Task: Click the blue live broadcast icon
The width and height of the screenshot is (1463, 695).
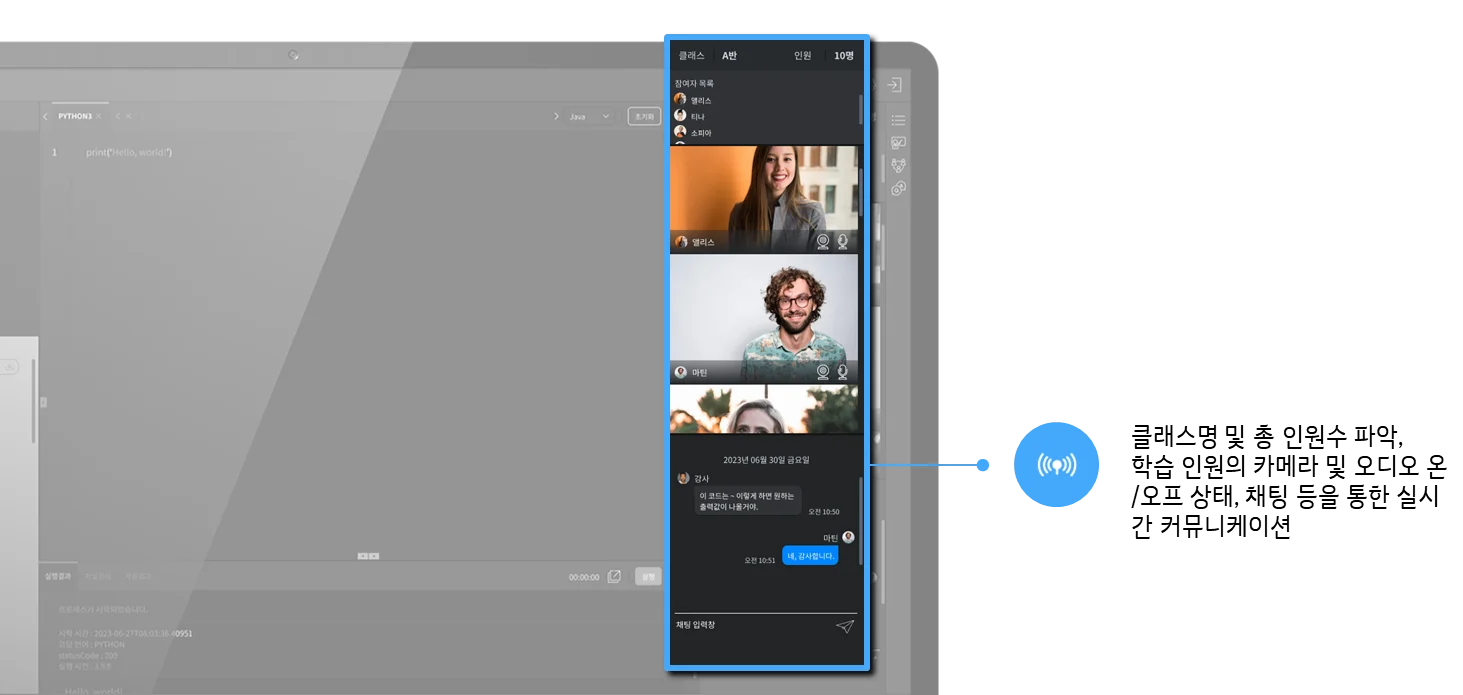Action: (1057, 465)
